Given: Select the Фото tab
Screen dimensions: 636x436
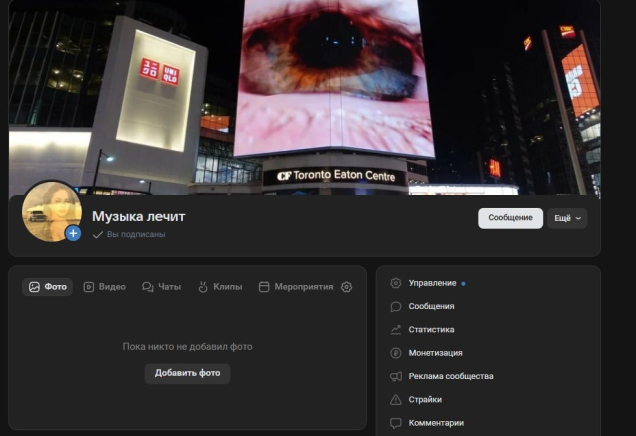Looking at the screenshot, I should point(48,287).
